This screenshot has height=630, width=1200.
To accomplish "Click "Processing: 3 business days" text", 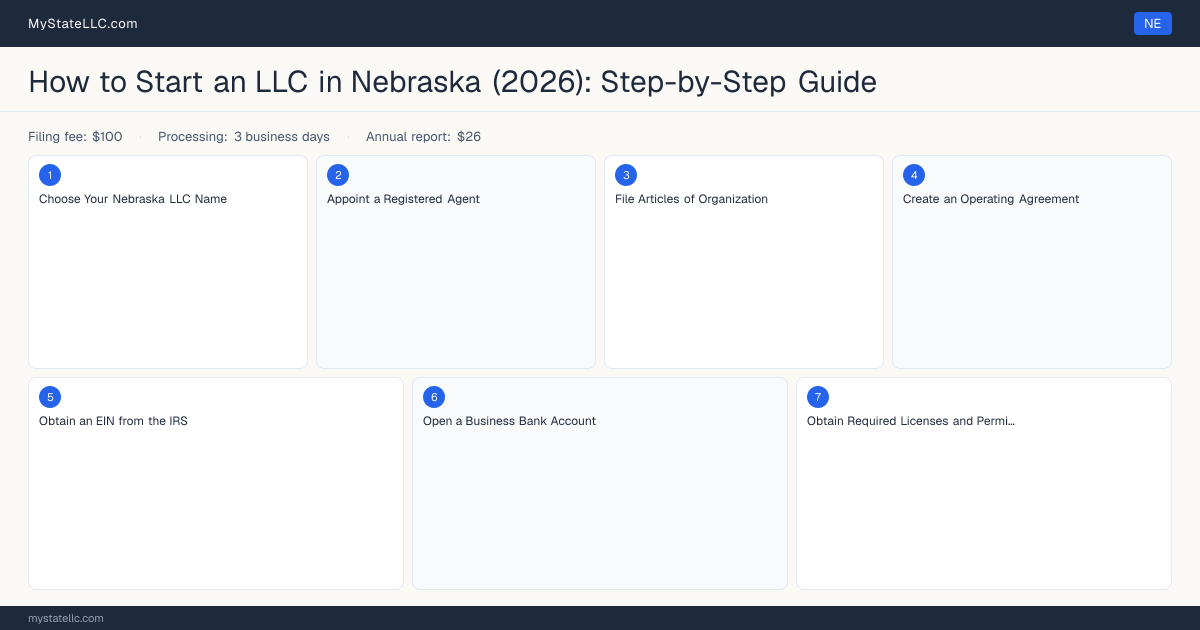I will (x=244, y=137).
